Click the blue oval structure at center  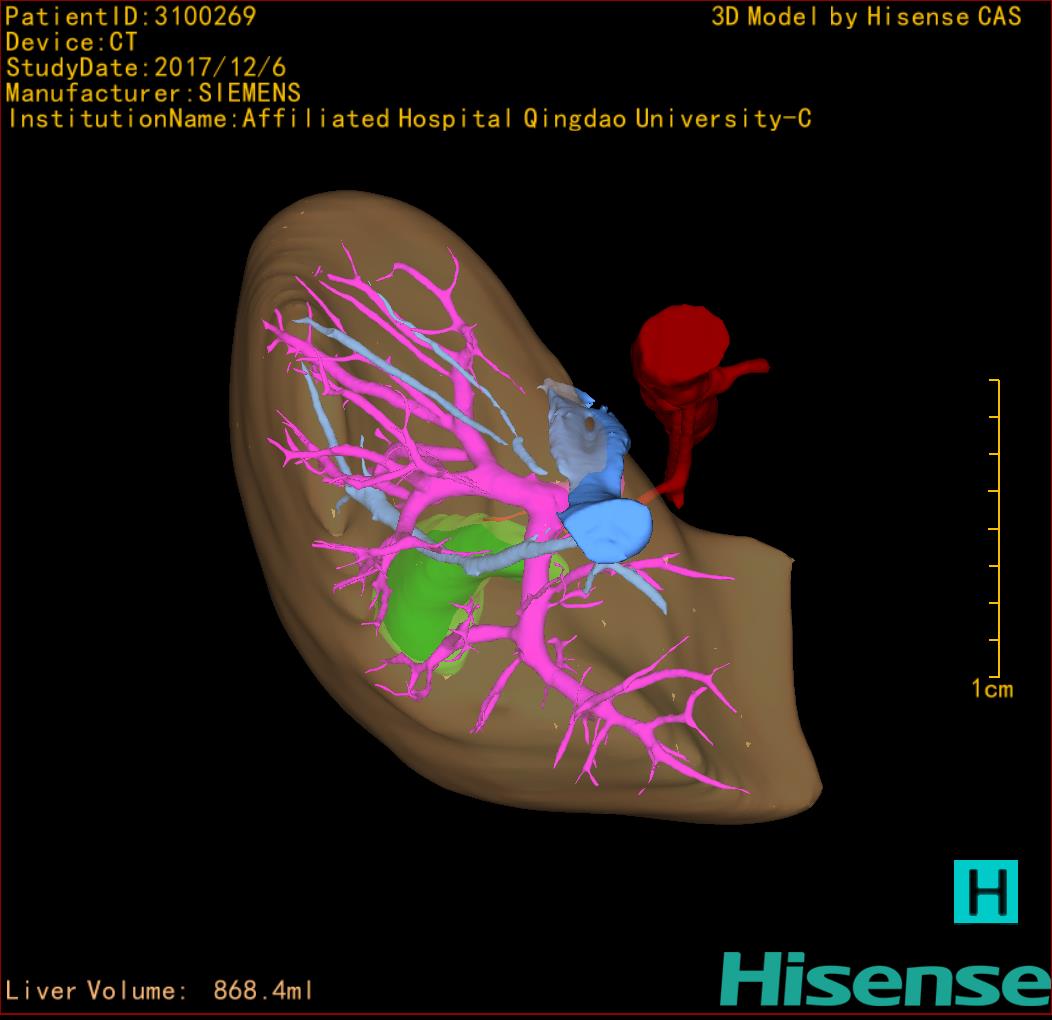[x=609, y=531]
